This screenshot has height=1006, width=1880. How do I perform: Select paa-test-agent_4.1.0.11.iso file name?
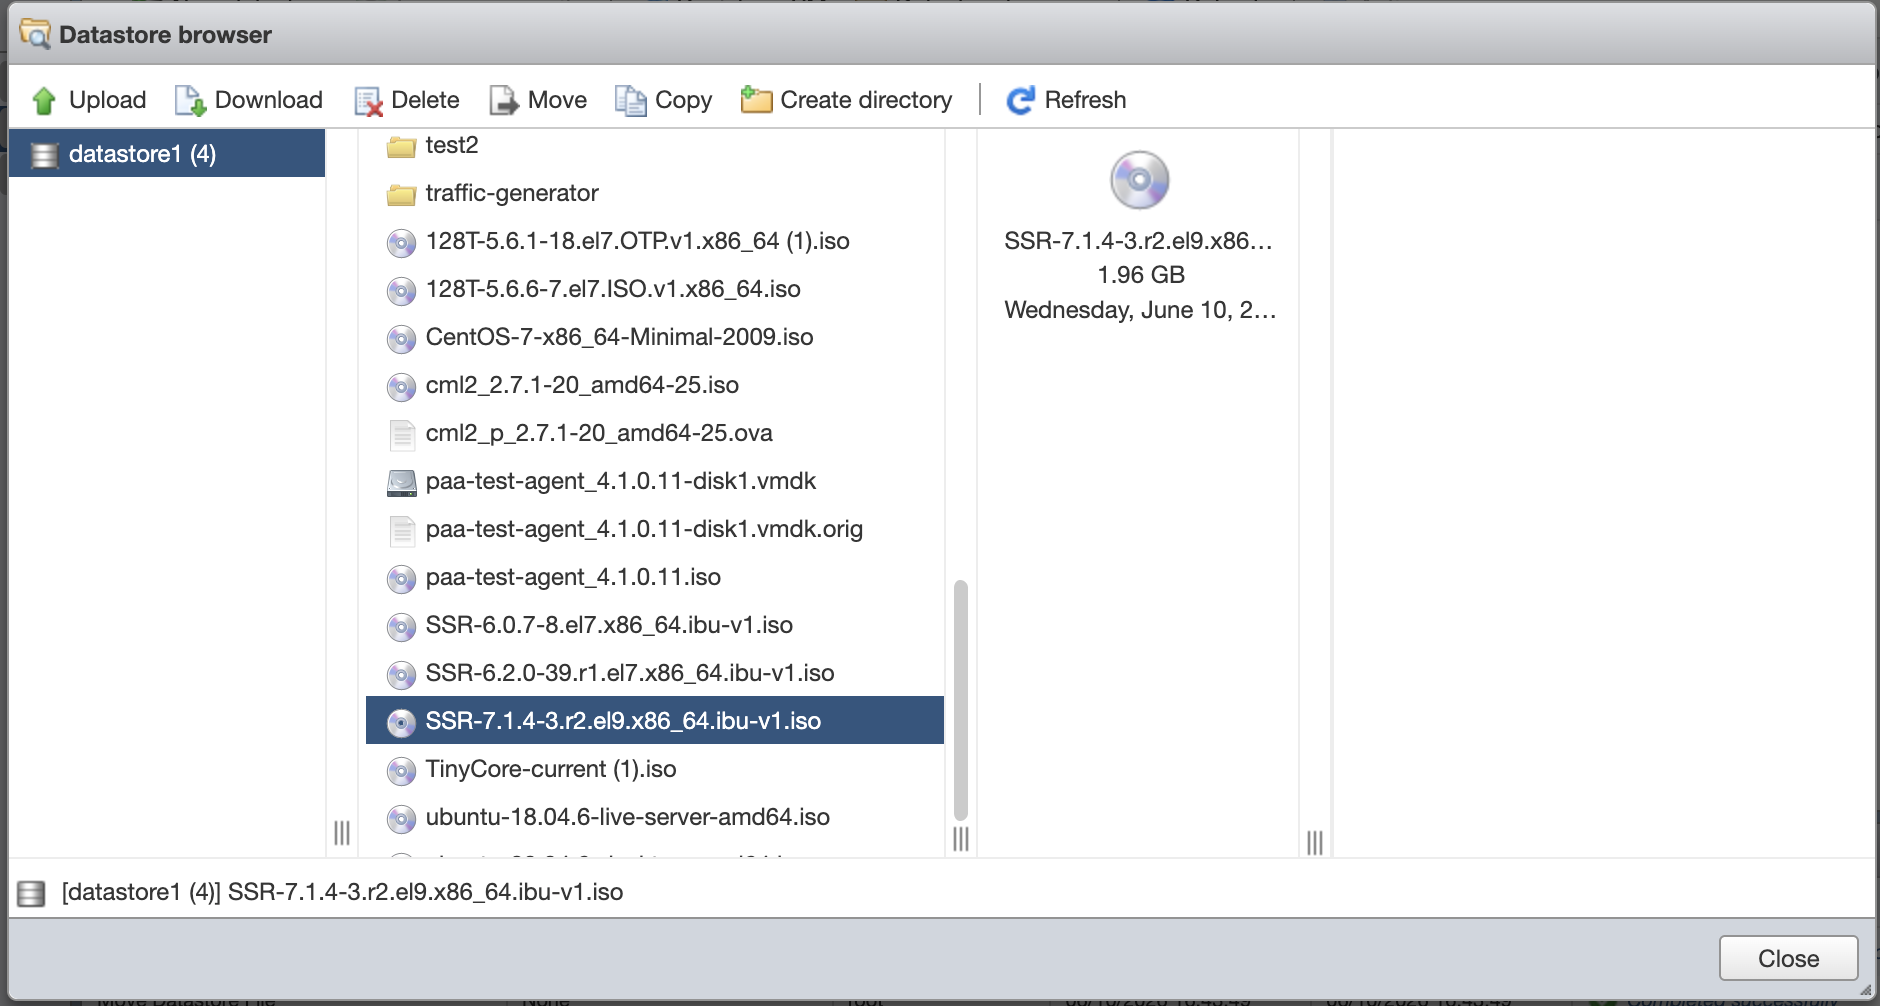click(x=573, y=577)
